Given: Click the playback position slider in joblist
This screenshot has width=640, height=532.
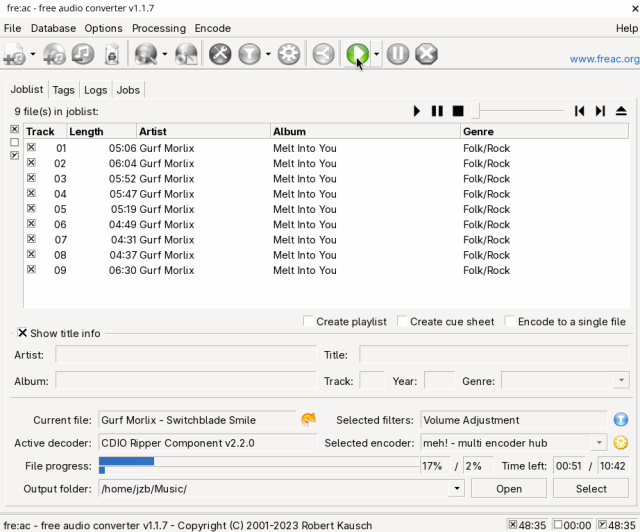Looking at the screenshot, I should coord(520,111).
